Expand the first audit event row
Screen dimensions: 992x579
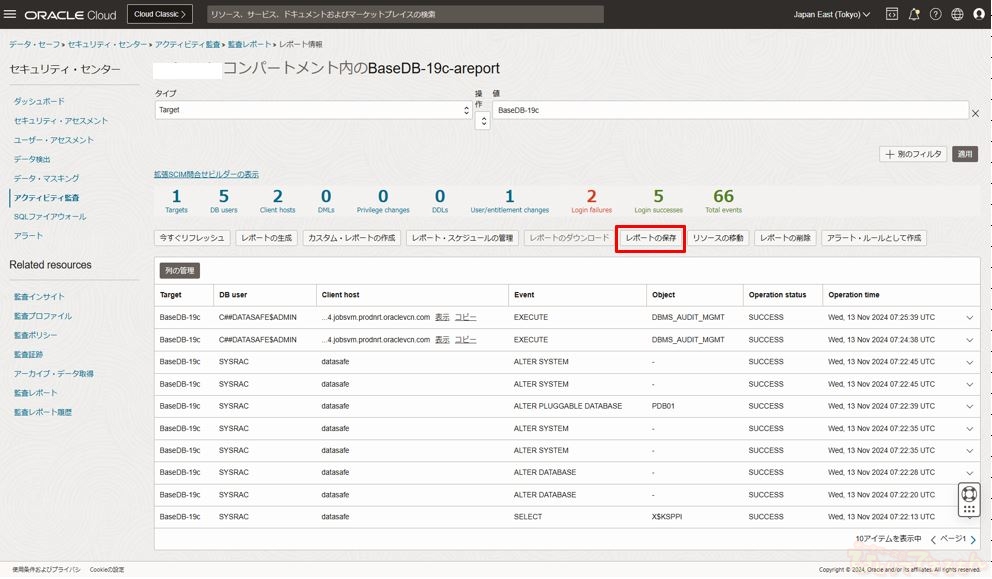tap(969, 318)
